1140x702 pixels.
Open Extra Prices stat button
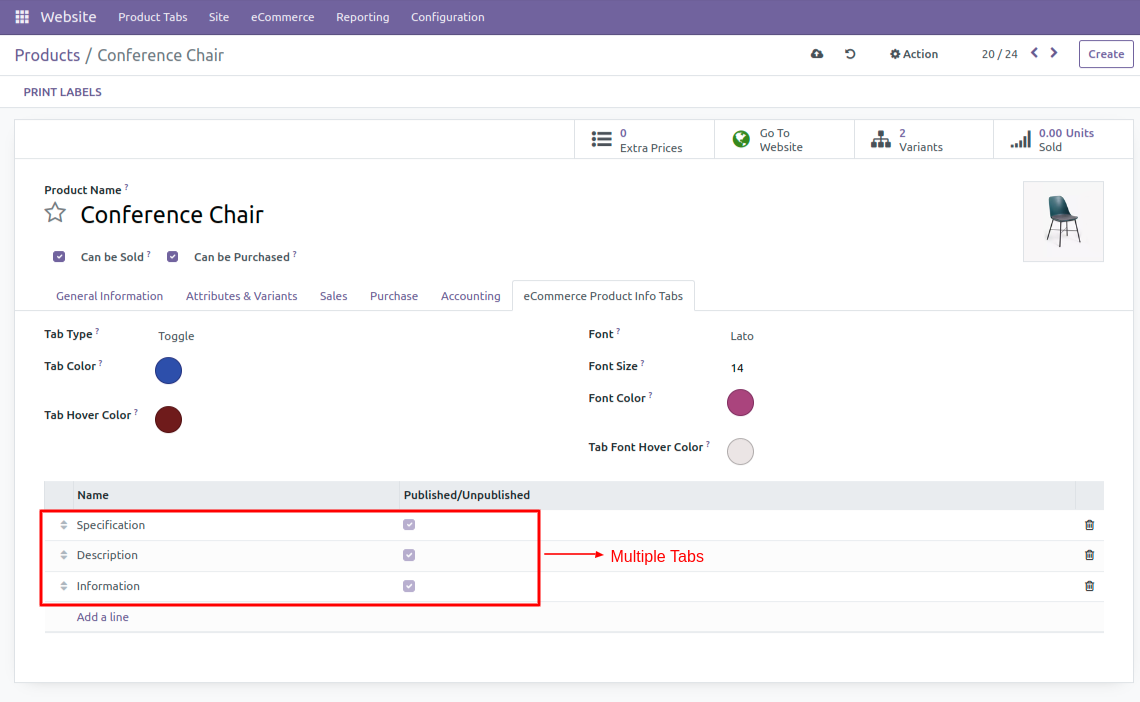[x=644, y=140]
